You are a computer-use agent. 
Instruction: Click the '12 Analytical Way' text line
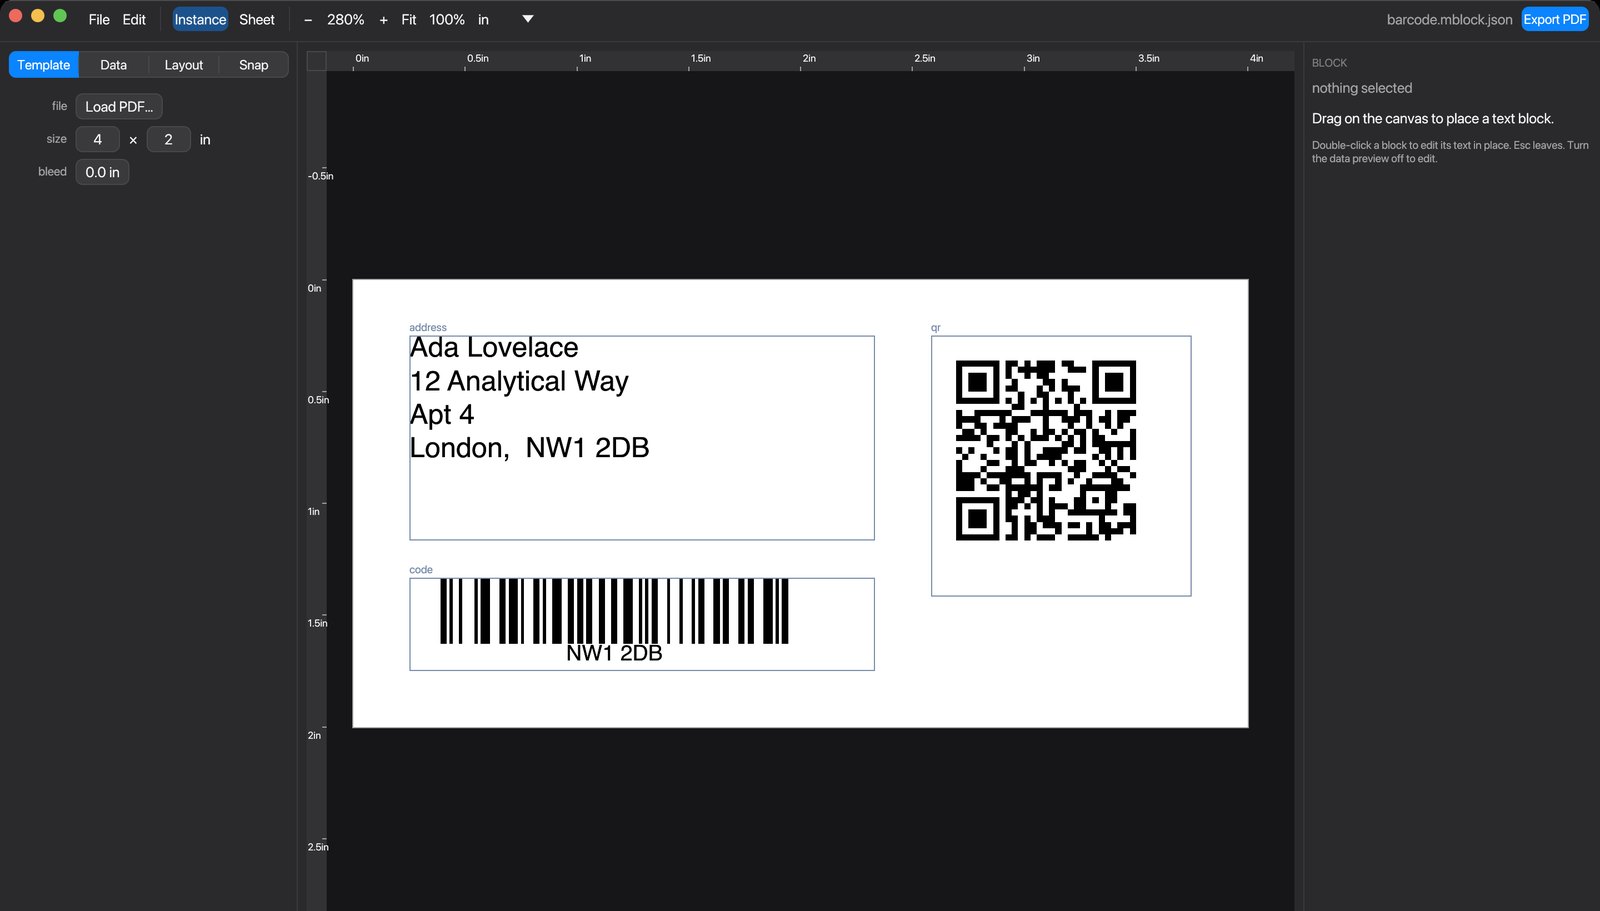[x=519, y=381]
